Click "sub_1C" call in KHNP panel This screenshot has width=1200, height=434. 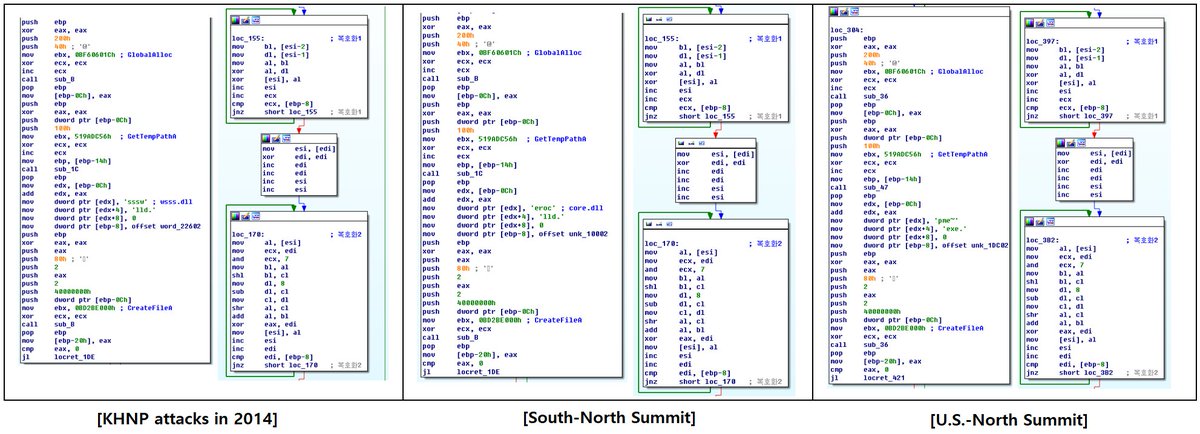67,169
